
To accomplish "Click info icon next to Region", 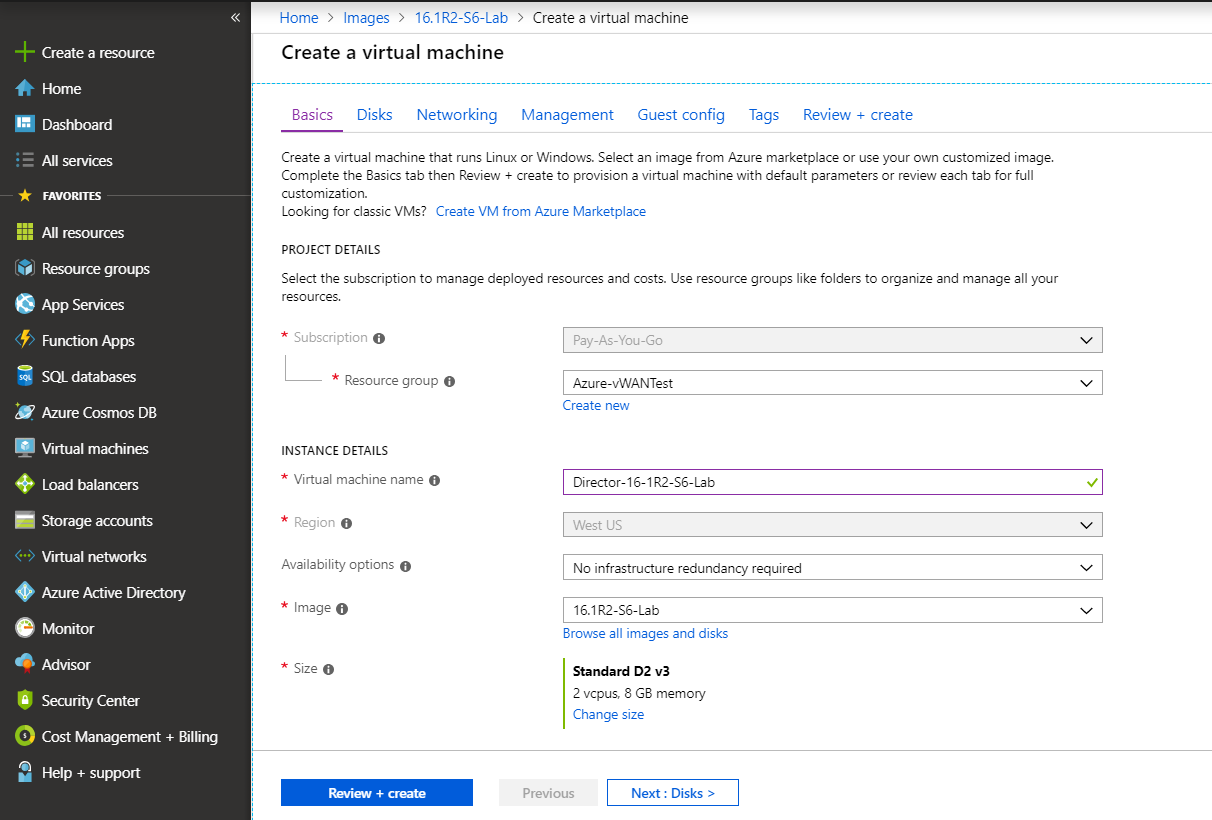I will [x=346, y=523].
